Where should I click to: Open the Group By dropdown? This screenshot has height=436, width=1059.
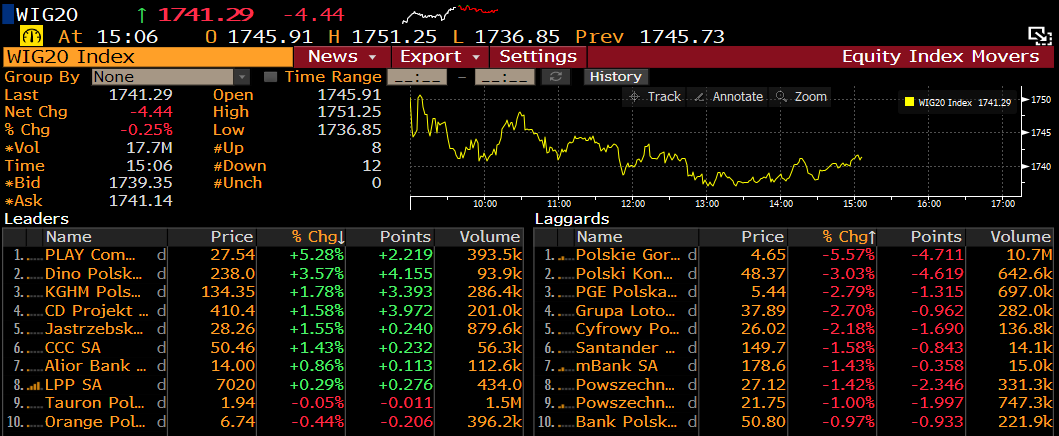(171, 77)
